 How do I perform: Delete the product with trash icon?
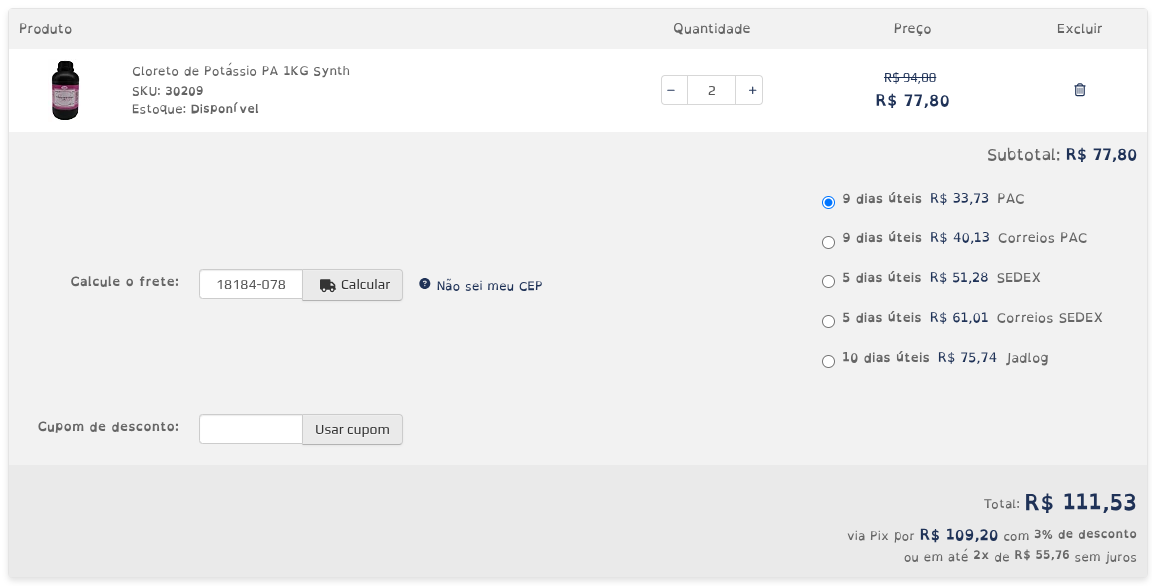[x=1079, y=90]
